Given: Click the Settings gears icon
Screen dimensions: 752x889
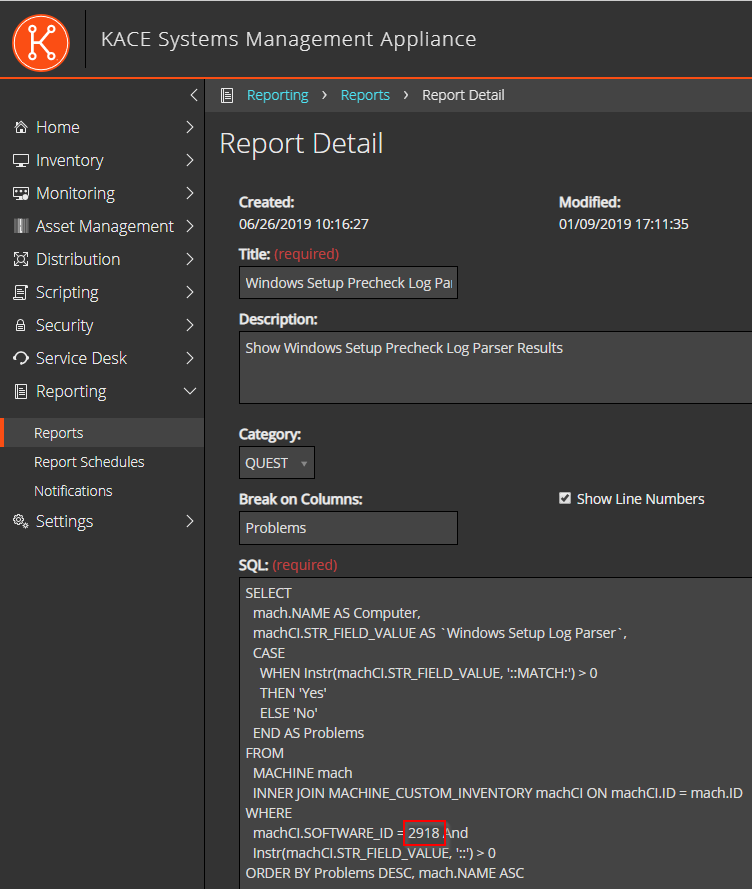Looking at the screenshot, I should pos(21,521).
